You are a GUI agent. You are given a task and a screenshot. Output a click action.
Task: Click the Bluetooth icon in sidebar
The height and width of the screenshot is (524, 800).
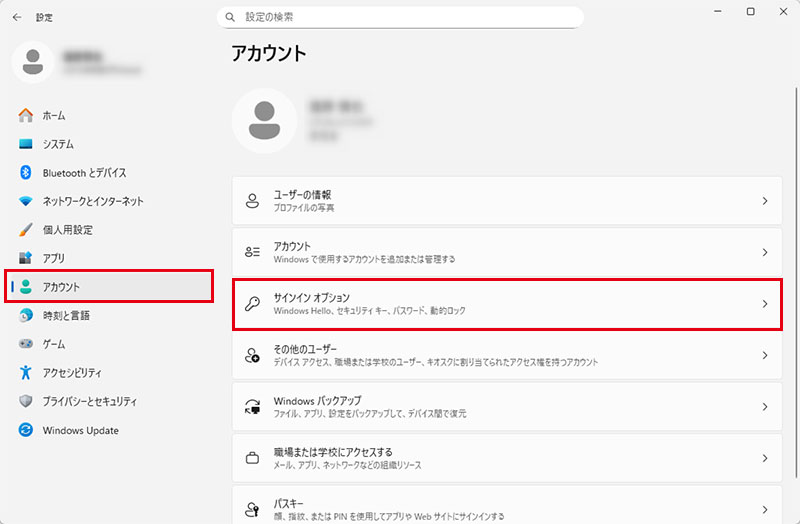26,172
